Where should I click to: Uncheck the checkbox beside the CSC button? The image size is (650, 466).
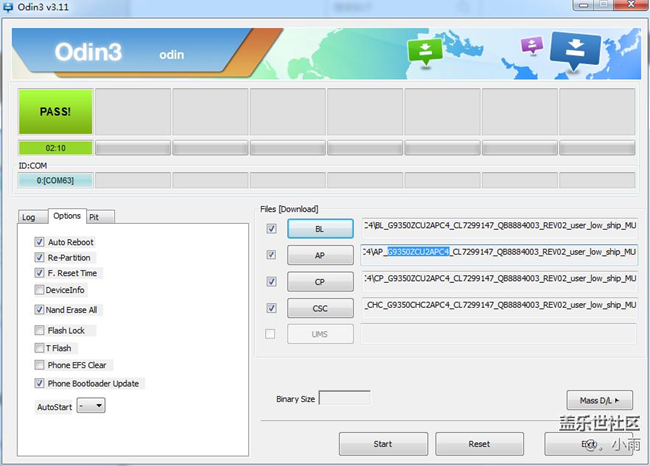click(271, 308)
